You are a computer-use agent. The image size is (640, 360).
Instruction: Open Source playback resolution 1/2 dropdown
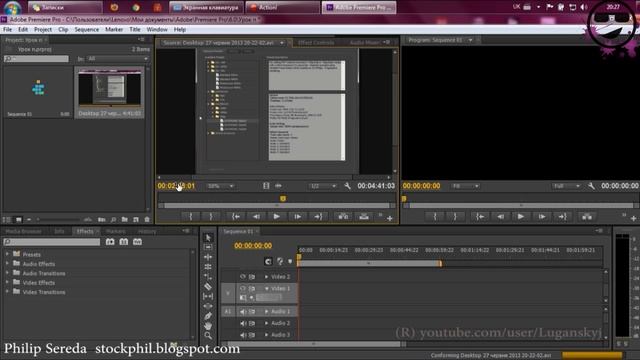point(323,186)
